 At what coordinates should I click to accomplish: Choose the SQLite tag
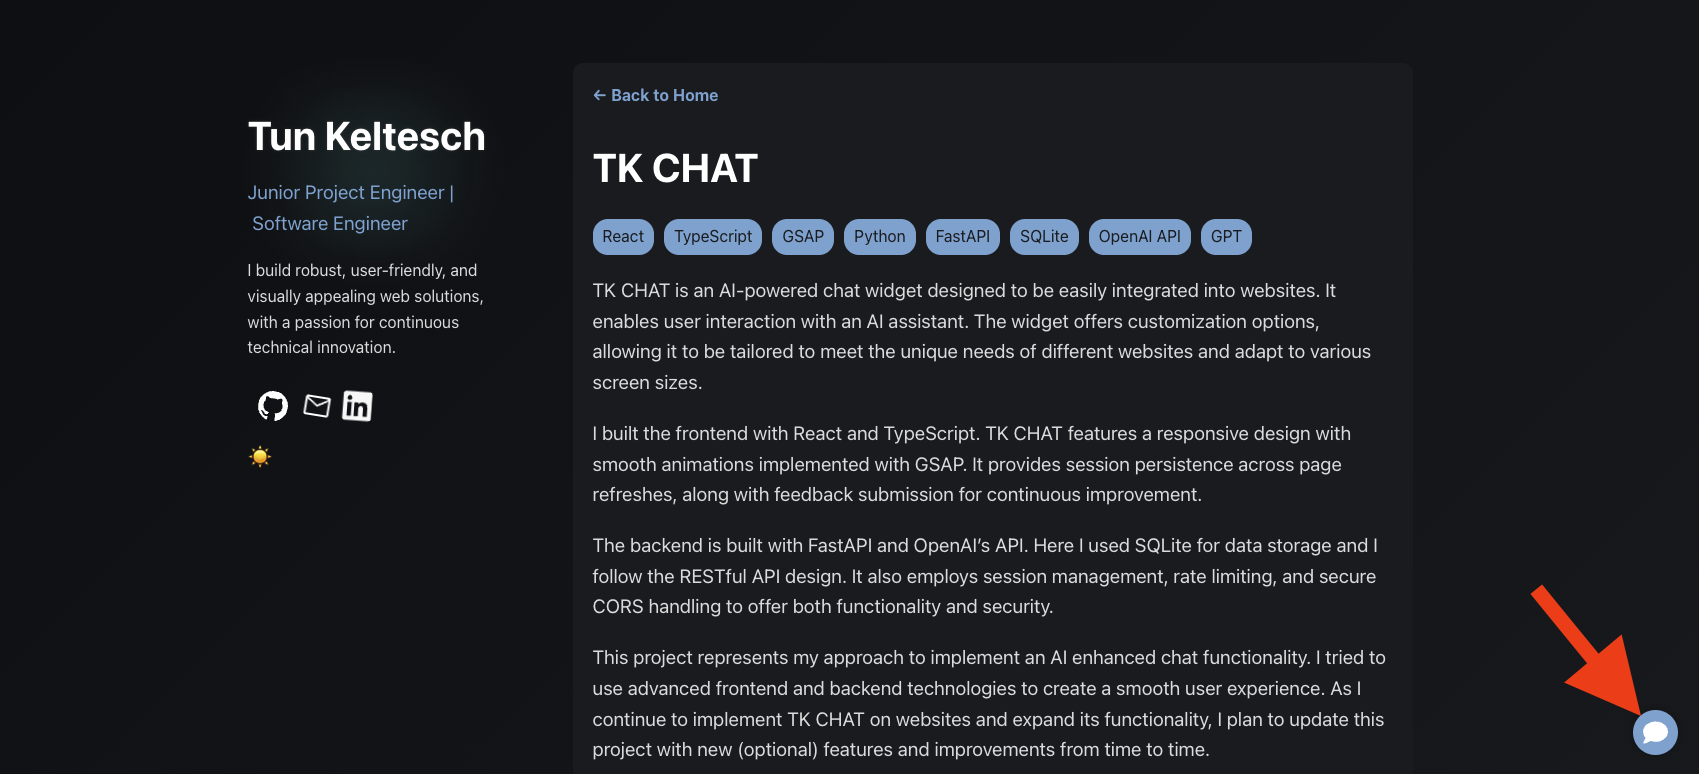1044,237
